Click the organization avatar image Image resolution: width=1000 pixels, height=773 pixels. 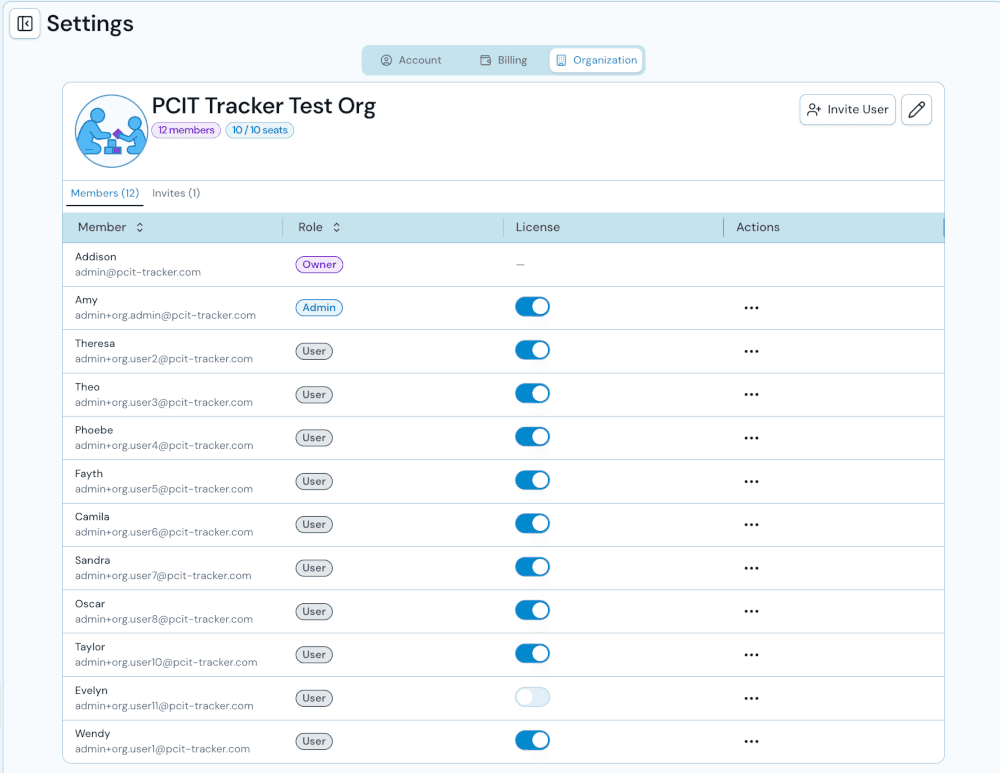(x=111, y=130)
